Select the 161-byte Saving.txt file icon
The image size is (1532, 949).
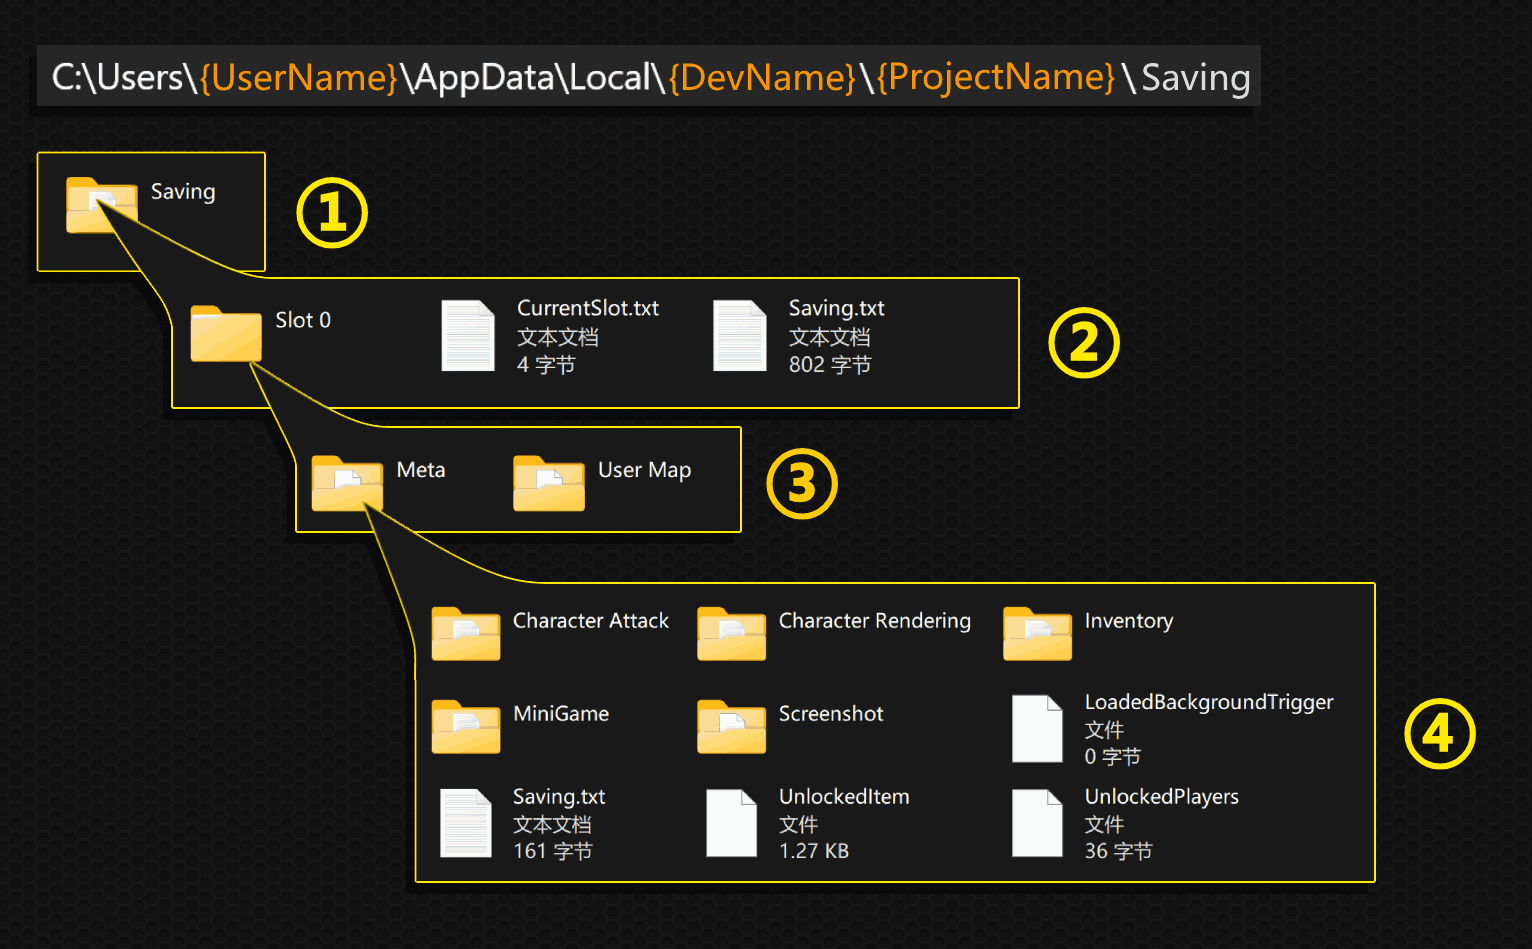(x=466, y=824)
